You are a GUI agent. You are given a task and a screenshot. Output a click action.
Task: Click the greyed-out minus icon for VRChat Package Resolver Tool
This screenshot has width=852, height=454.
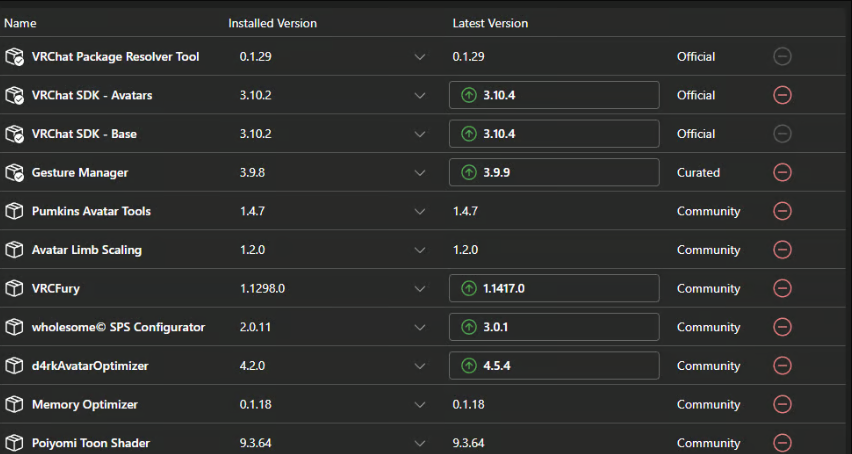[782, 56]
